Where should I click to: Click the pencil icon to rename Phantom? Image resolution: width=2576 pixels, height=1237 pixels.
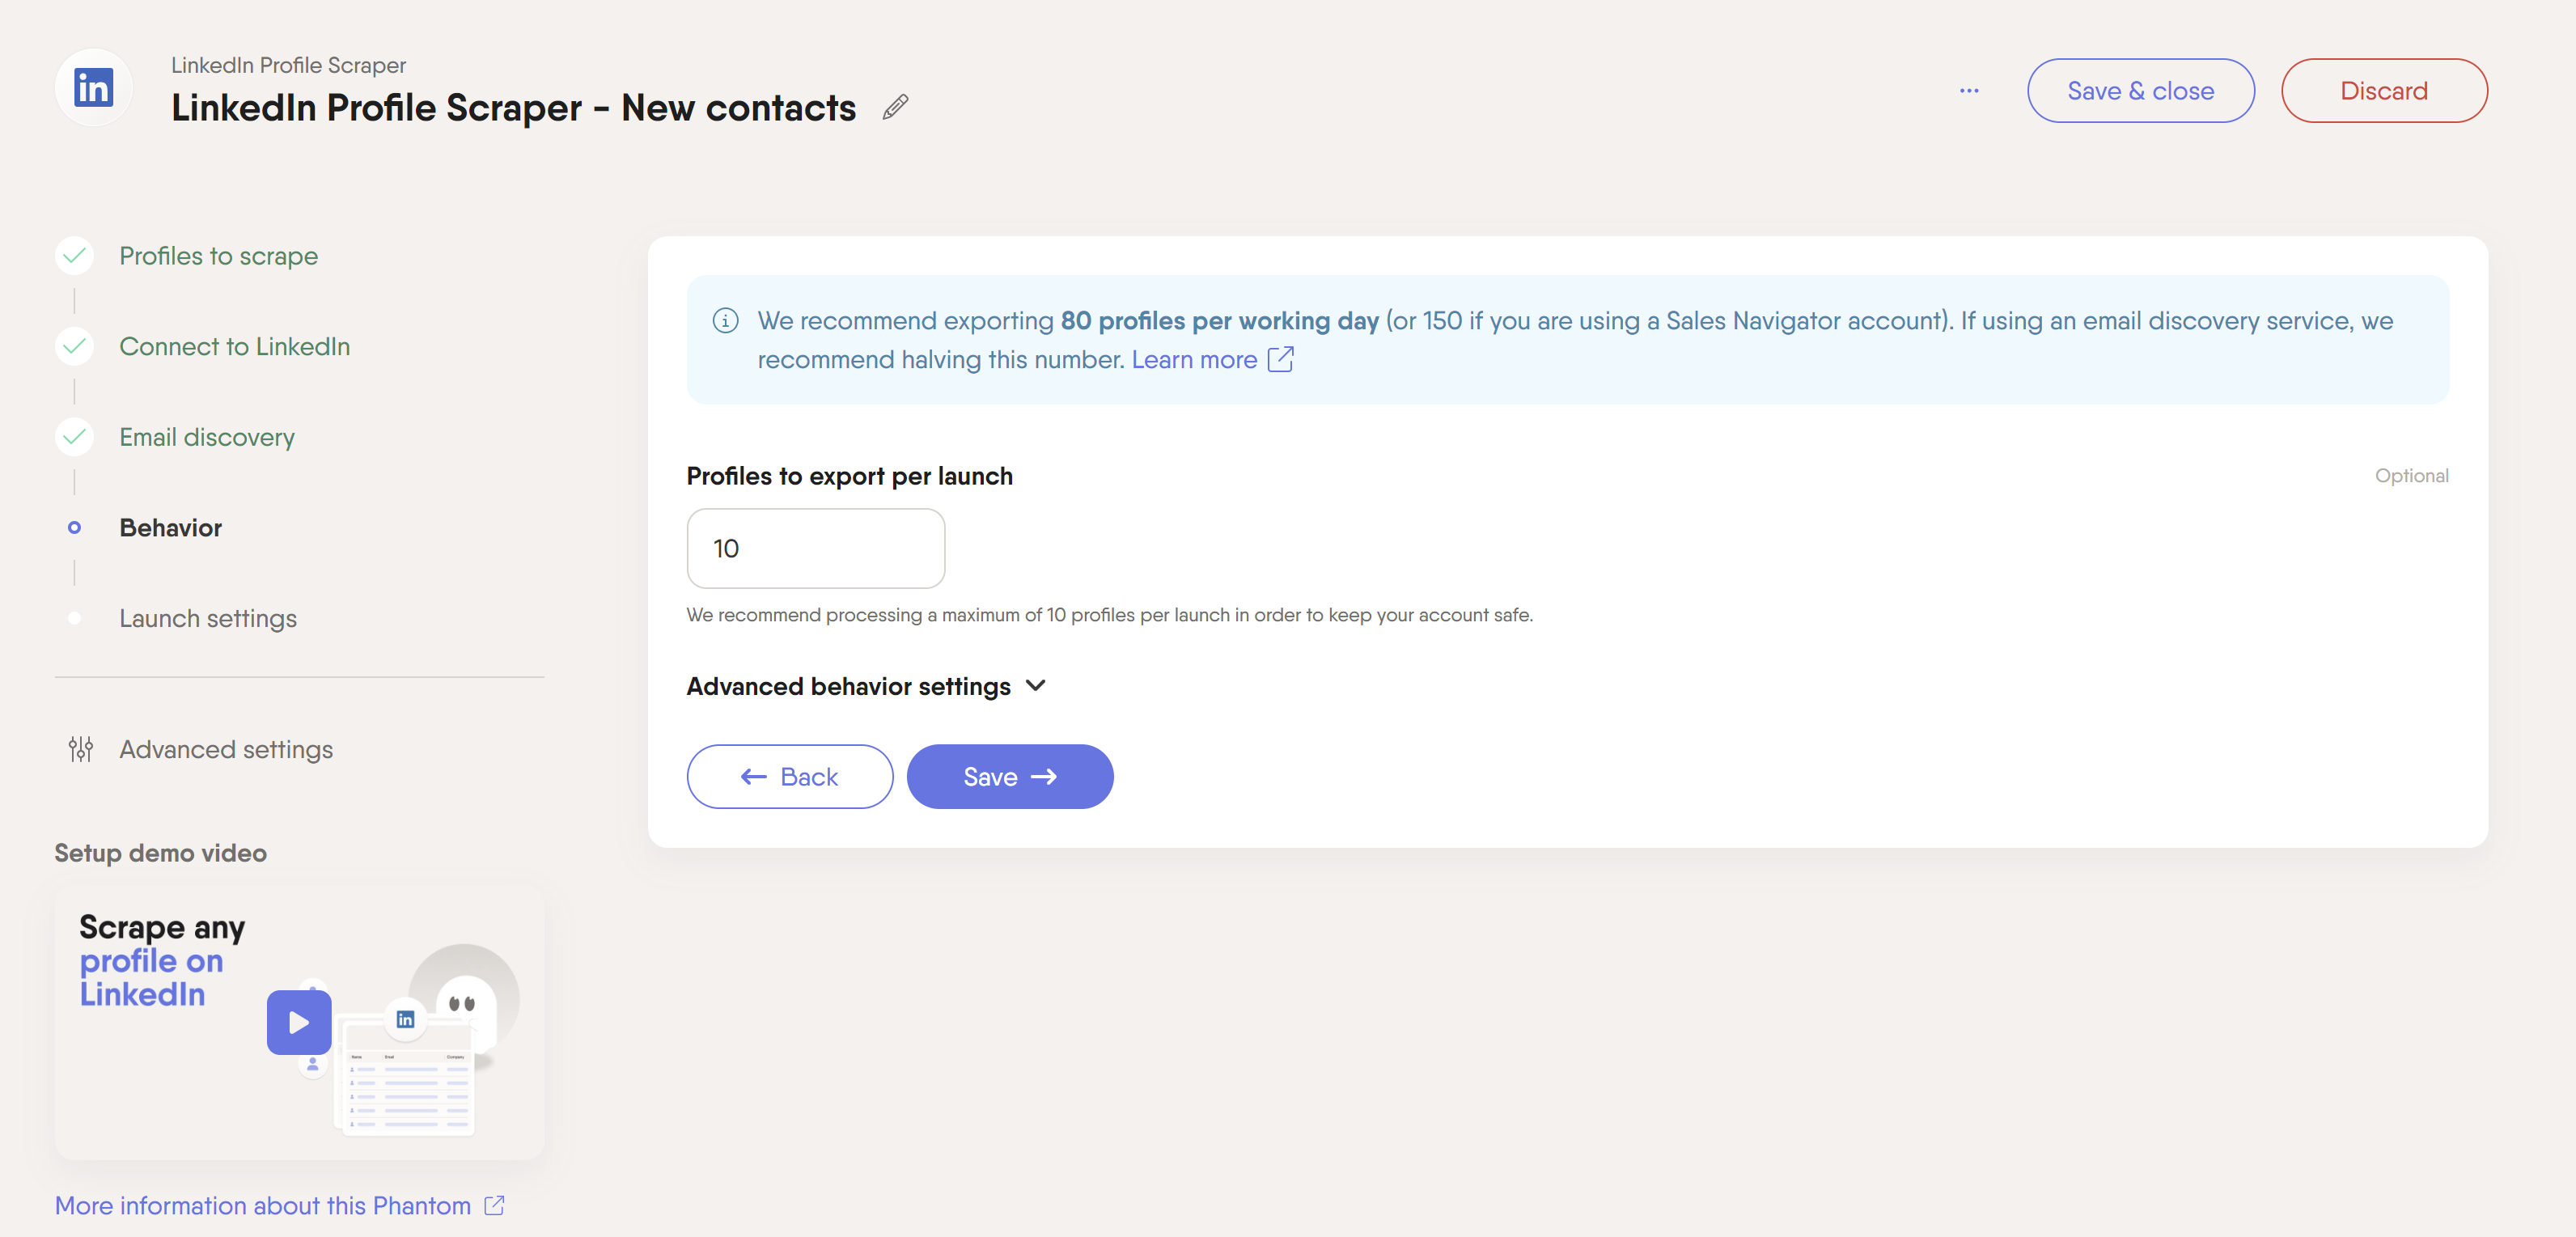pos(895,107)
